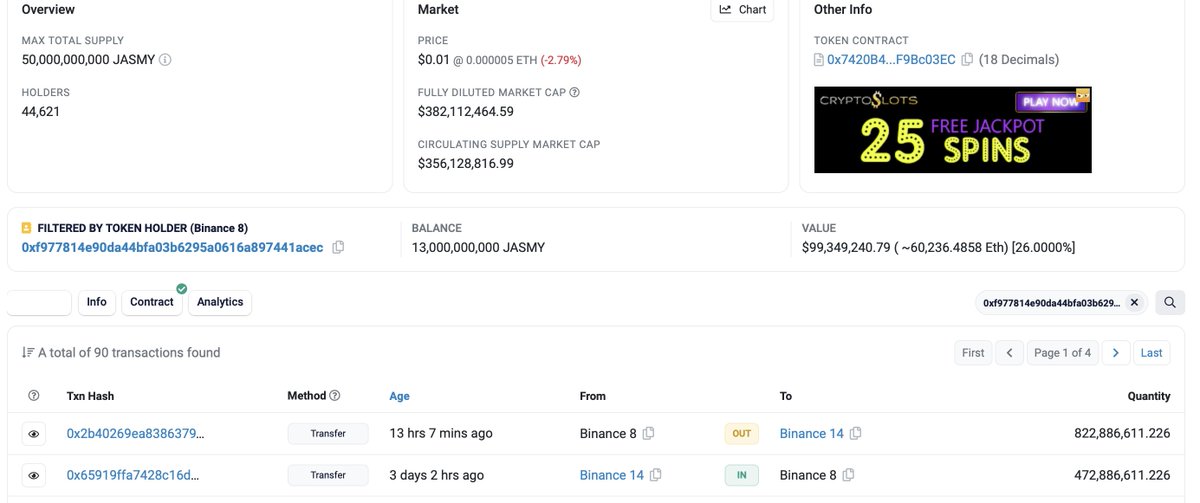Select age text 3 days 2 hrs ago
The width and height of the screenshot is (1200, 503).
point(436,475)
